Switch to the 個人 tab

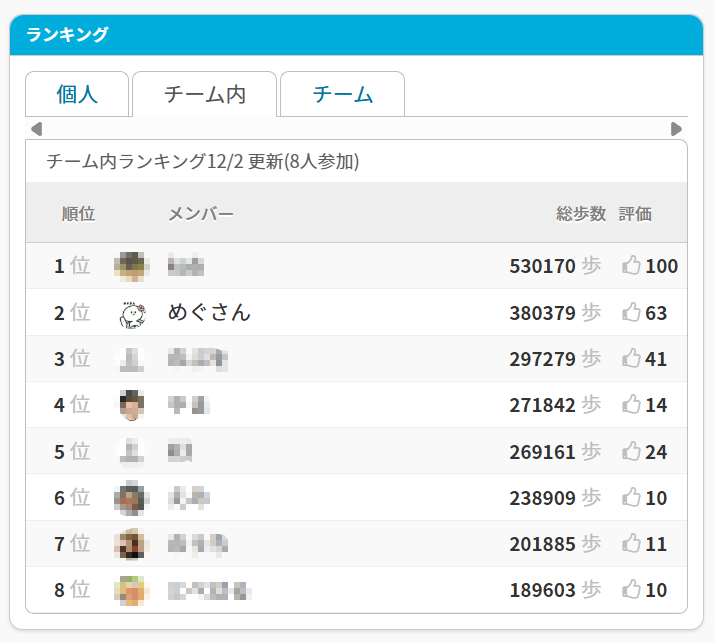[77, 95]
